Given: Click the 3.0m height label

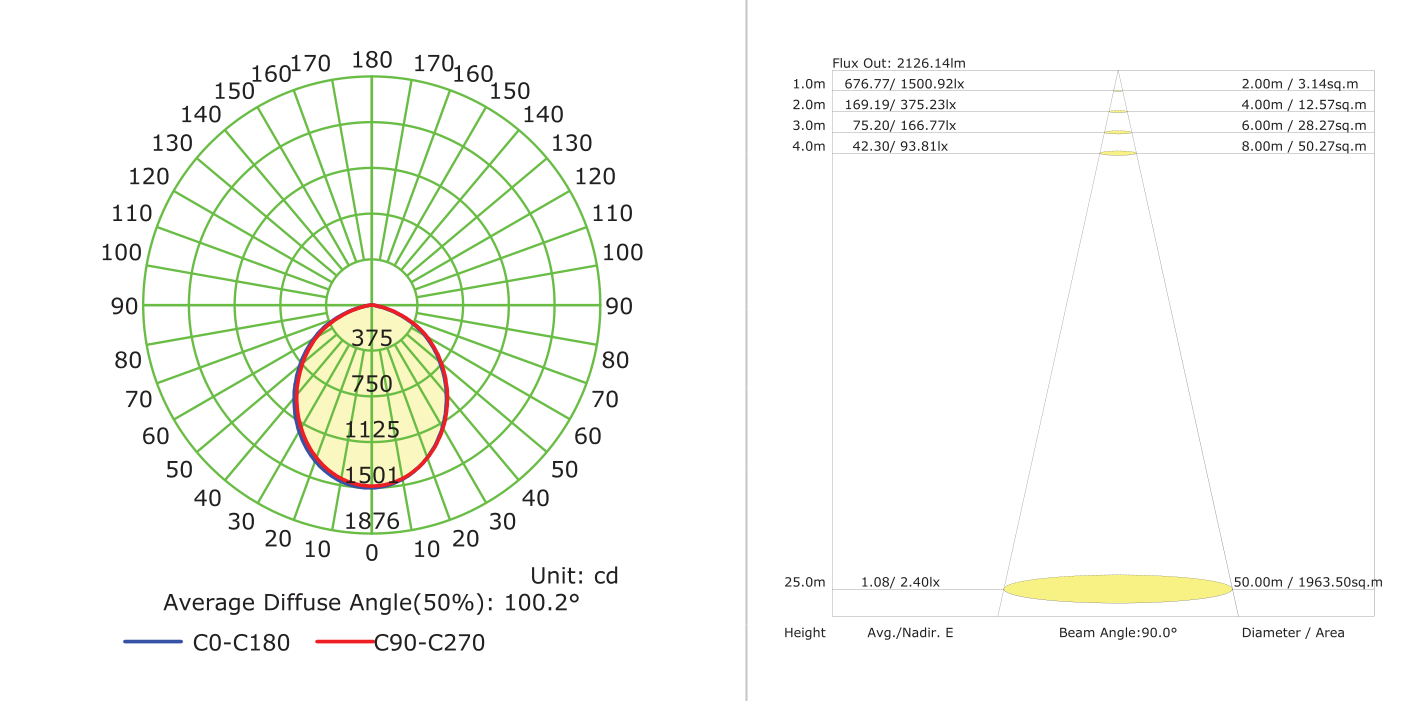Looking at the screenshot, I should tap(809, 126).
